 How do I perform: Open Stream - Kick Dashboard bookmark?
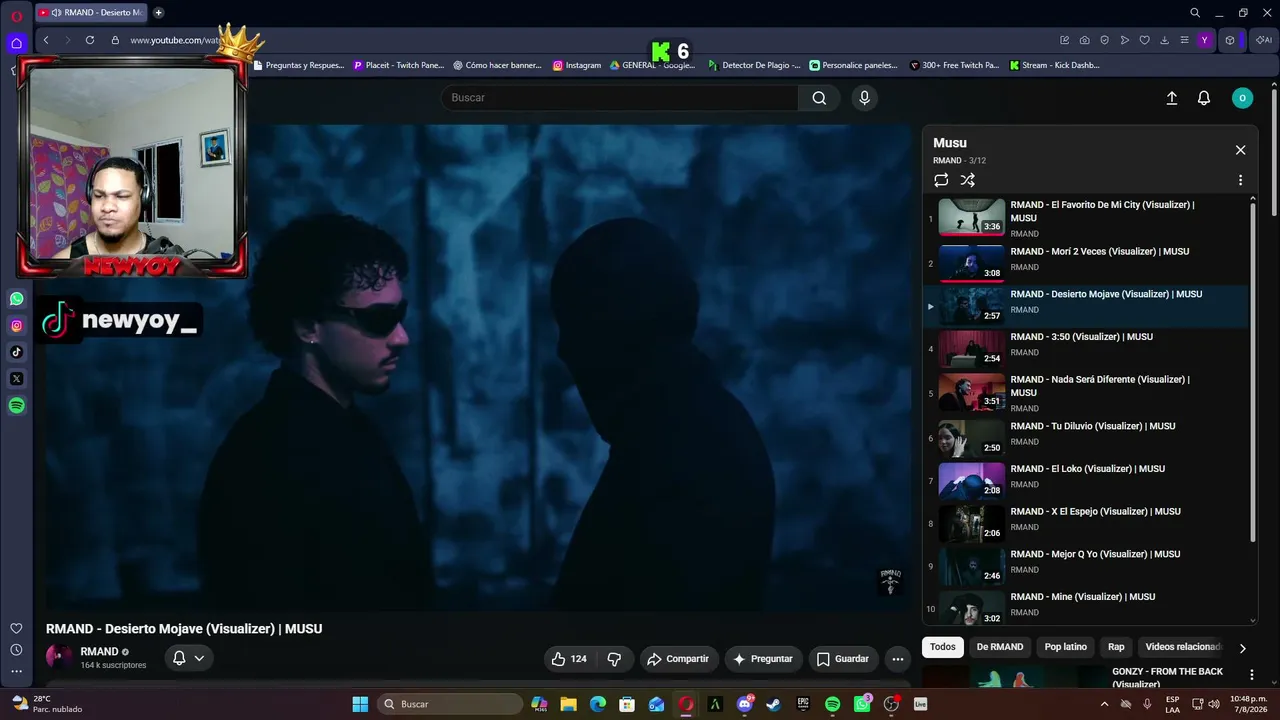[1055, 65]
